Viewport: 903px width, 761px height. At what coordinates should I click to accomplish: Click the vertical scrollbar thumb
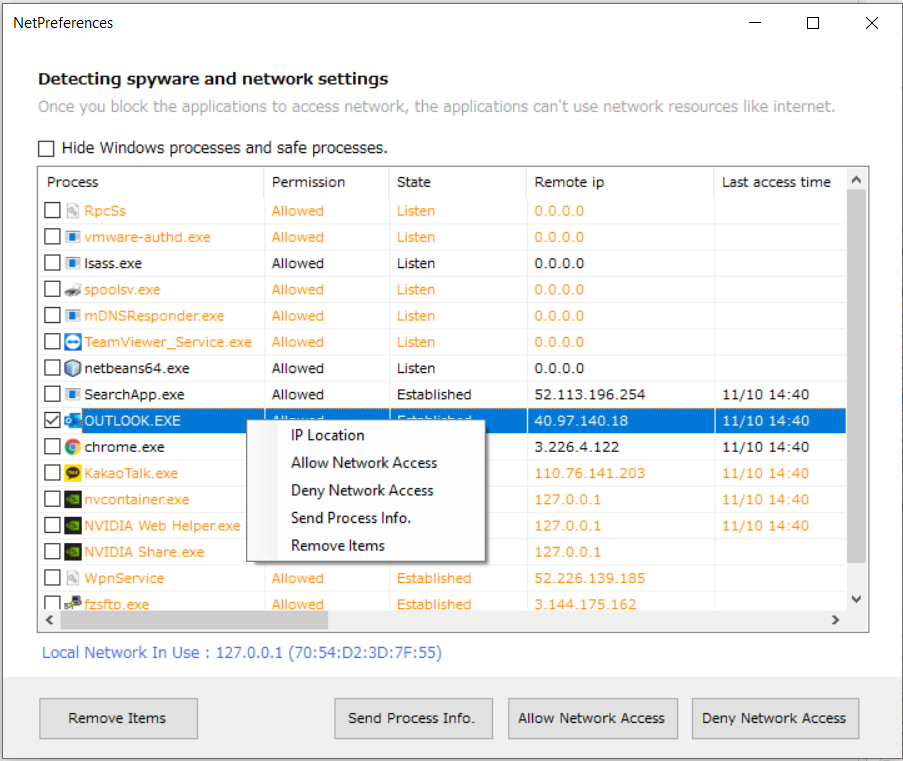coord(856,376)
